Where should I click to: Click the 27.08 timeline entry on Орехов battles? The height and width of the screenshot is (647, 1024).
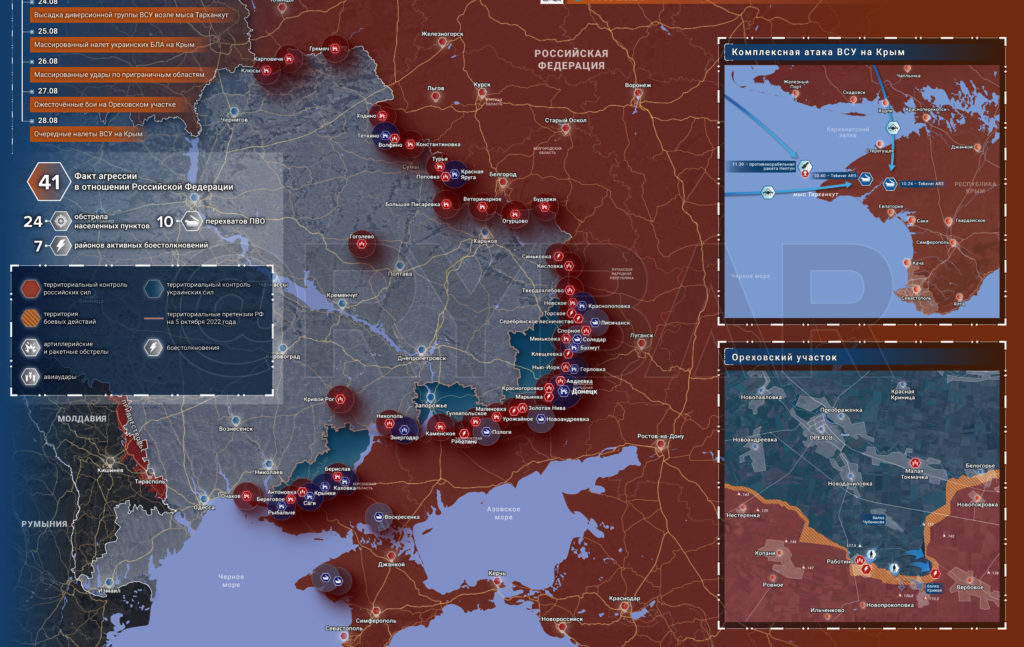[104, 104]
